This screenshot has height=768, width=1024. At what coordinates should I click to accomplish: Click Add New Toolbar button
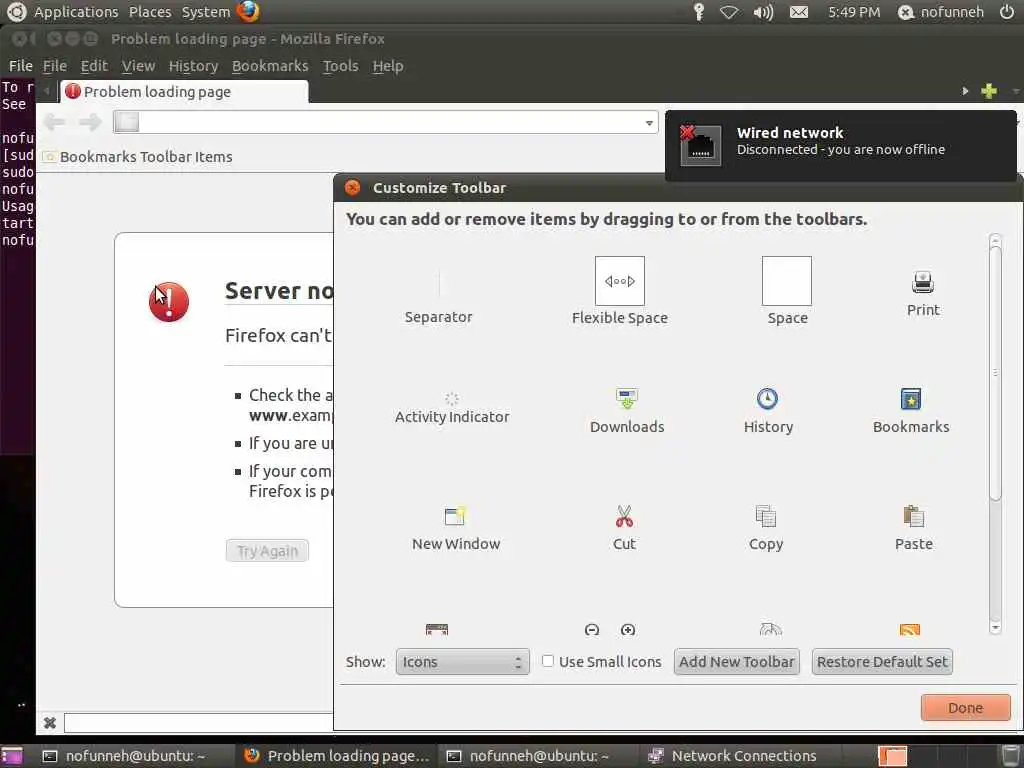coord(737,662)
